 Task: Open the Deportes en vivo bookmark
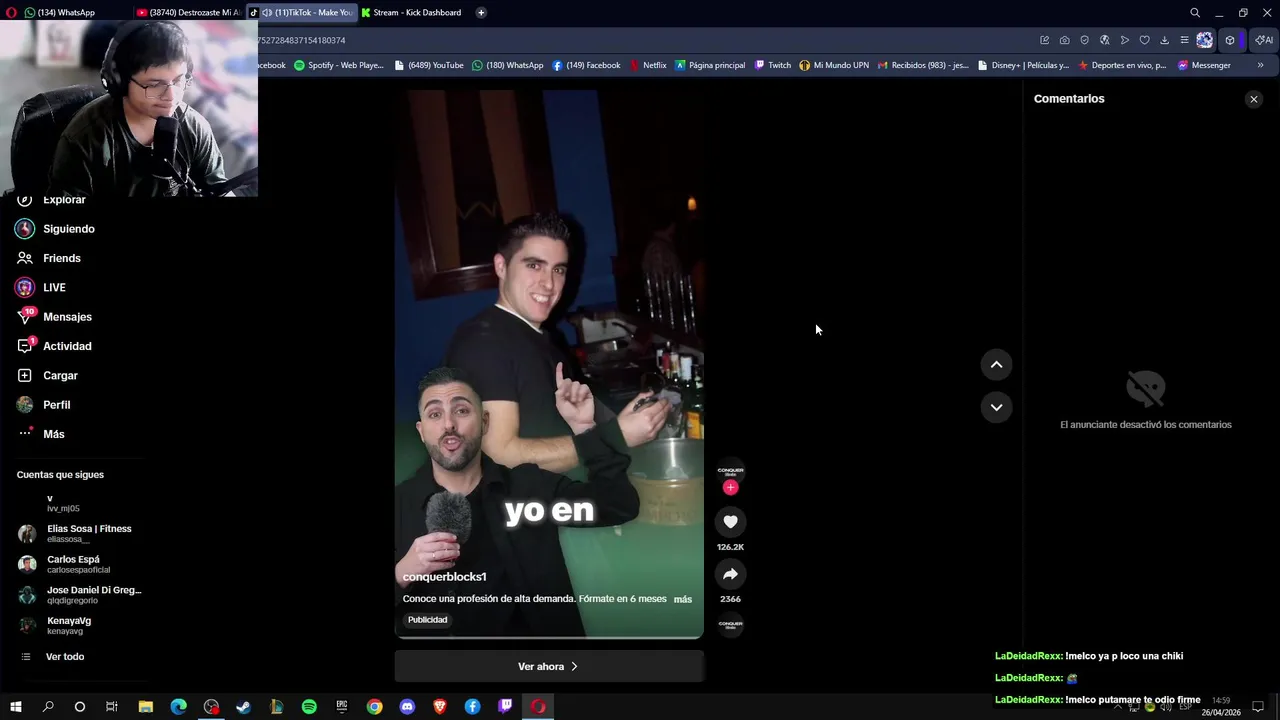click(1122, 65)
